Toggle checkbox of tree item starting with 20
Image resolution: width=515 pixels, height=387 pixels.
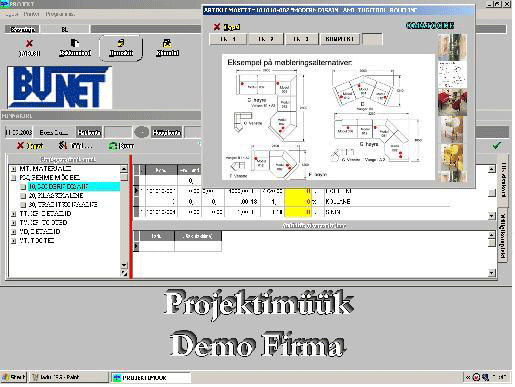23,196
